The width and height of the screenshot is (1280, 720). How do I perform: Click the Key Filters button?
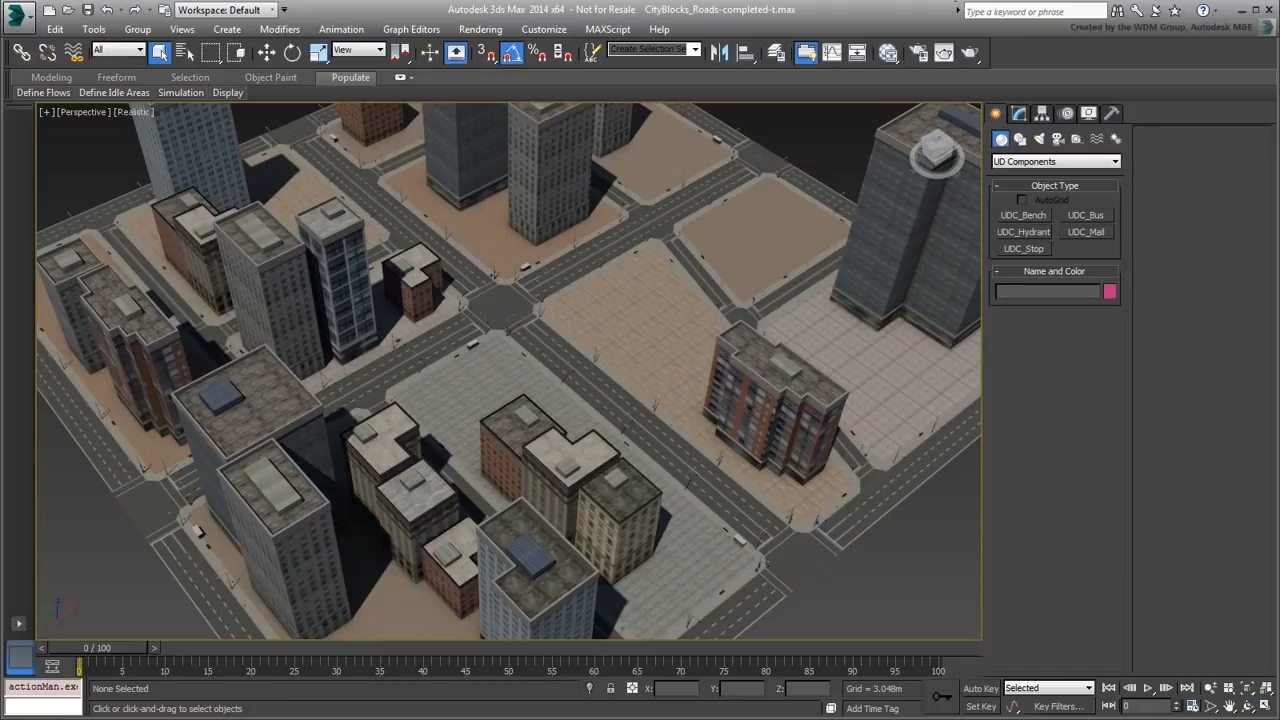click(x=1058, y=706)
